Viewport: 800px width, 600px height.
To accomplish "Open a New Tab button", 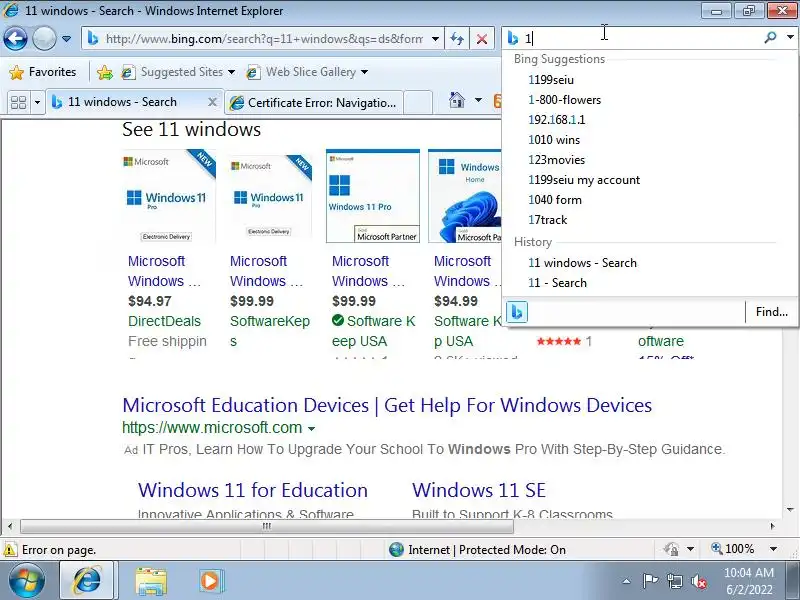I will (x=418, y=103).
